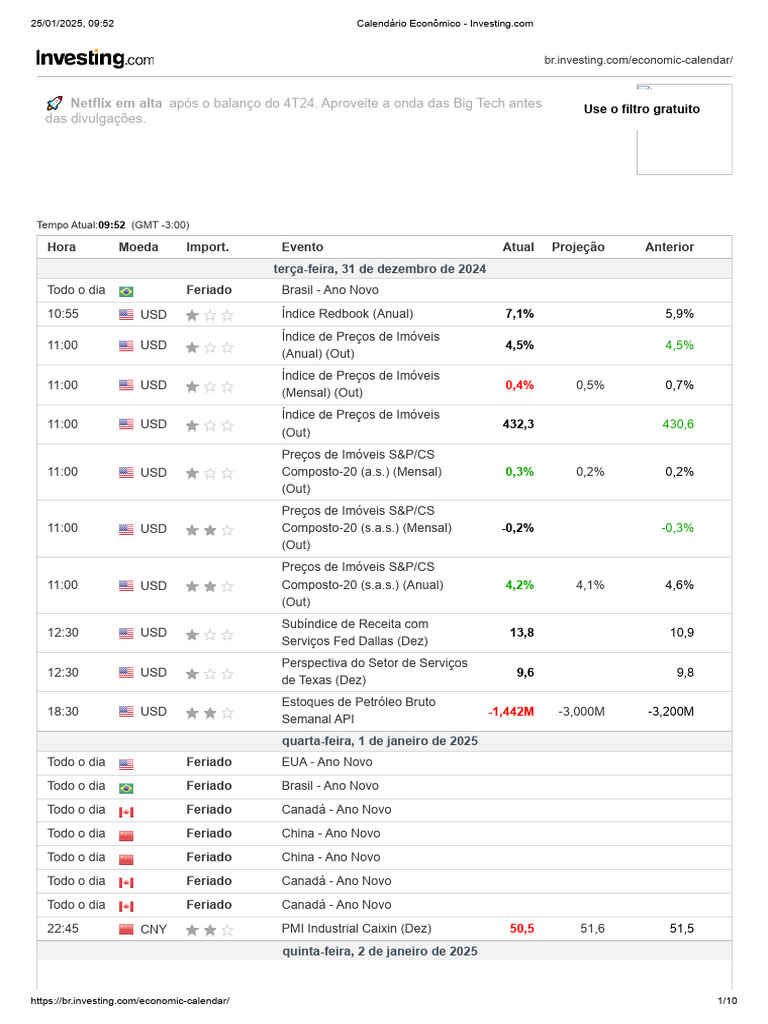Click Brazil flag in Ano Novo holiday row on 31 December
Screen dimensions: 768x1024
[126, 291]
